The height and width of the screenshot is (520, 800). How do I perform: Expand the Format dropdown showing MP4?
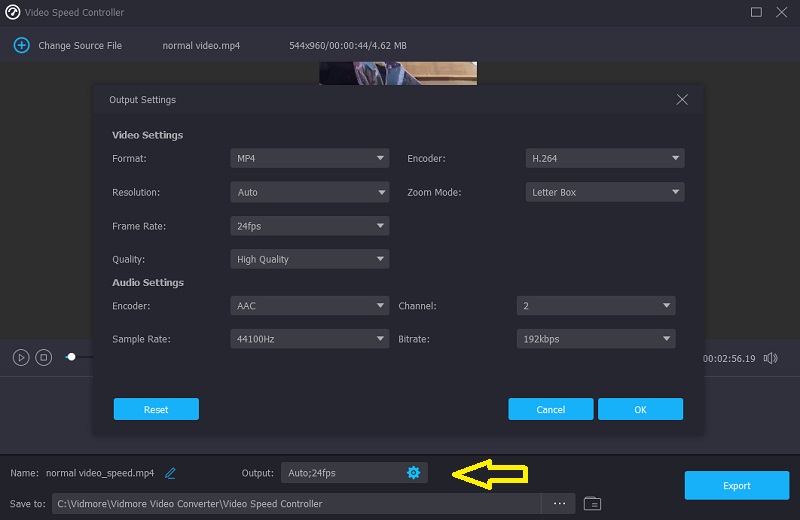309,158
